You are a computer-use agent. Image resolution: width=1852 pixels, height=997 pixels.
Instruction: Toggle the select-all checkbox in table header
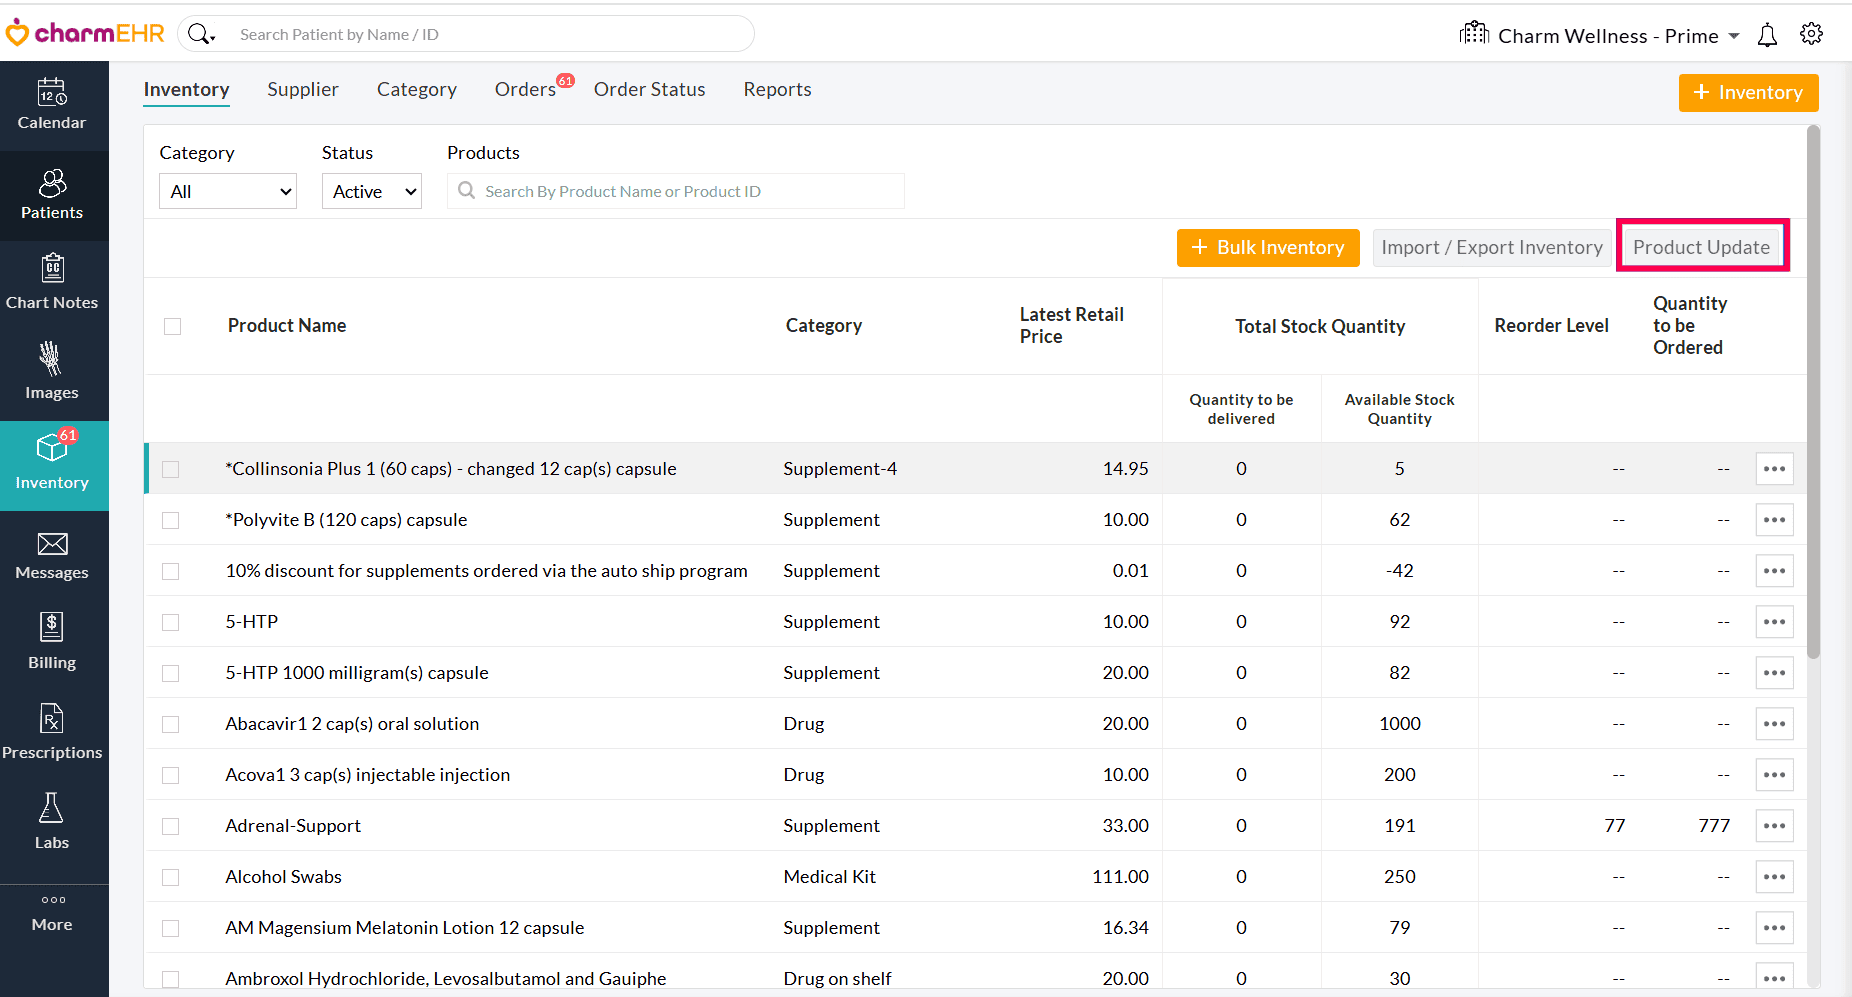point(172,326)
